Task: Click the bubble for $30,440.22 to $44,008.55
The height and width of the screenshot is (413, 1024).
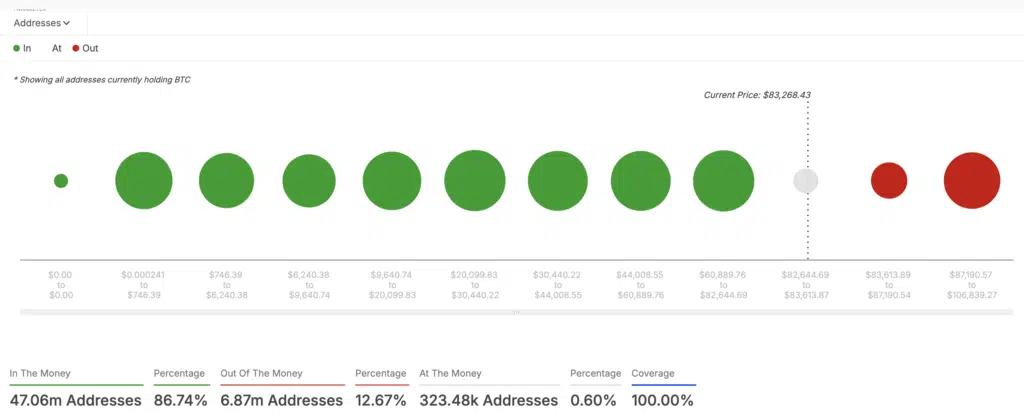Action: point(558,181)
